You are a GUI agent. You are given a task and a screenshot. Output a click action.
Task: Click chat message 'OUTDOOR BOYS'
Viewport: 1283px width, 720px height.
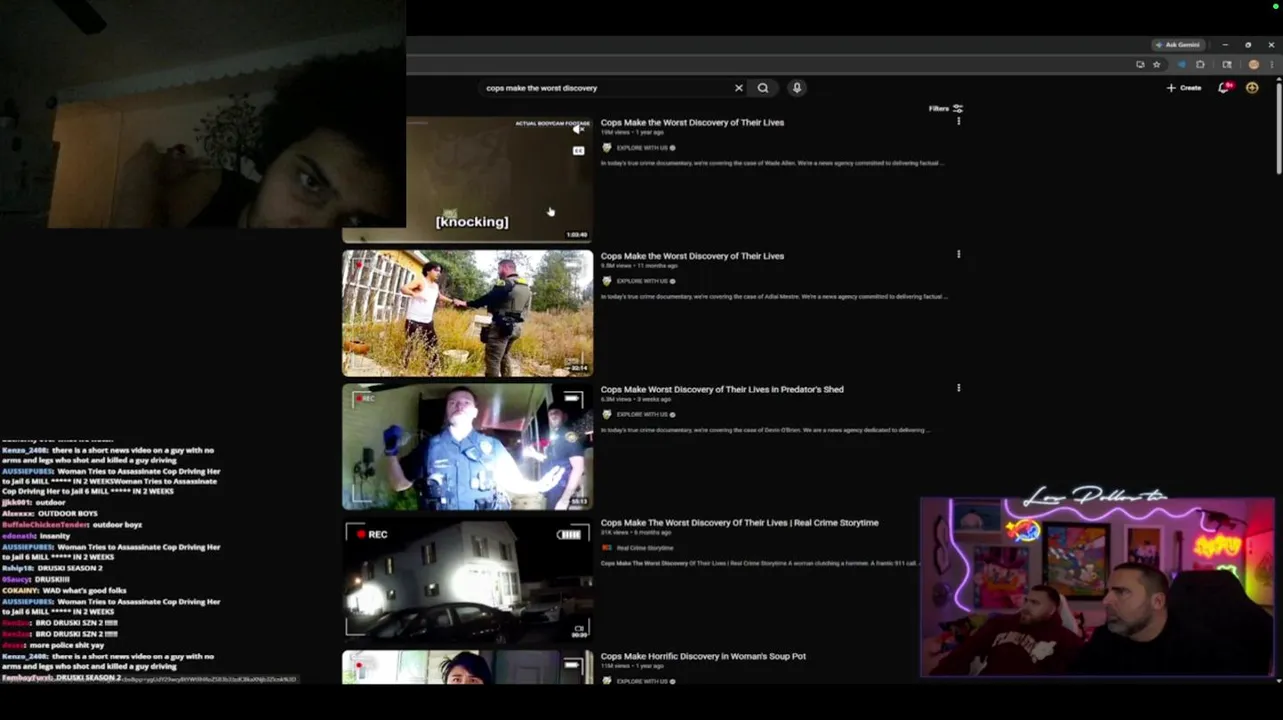[x=67, y=514]
